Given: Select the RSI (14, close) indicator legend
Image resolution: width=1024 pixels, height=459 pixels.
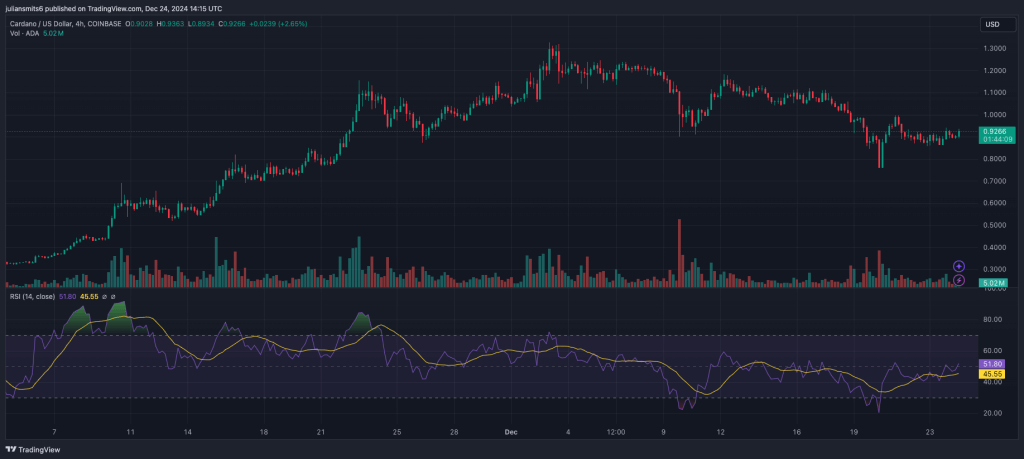Looking at the screenshot, I should click(x=32, y=296).
